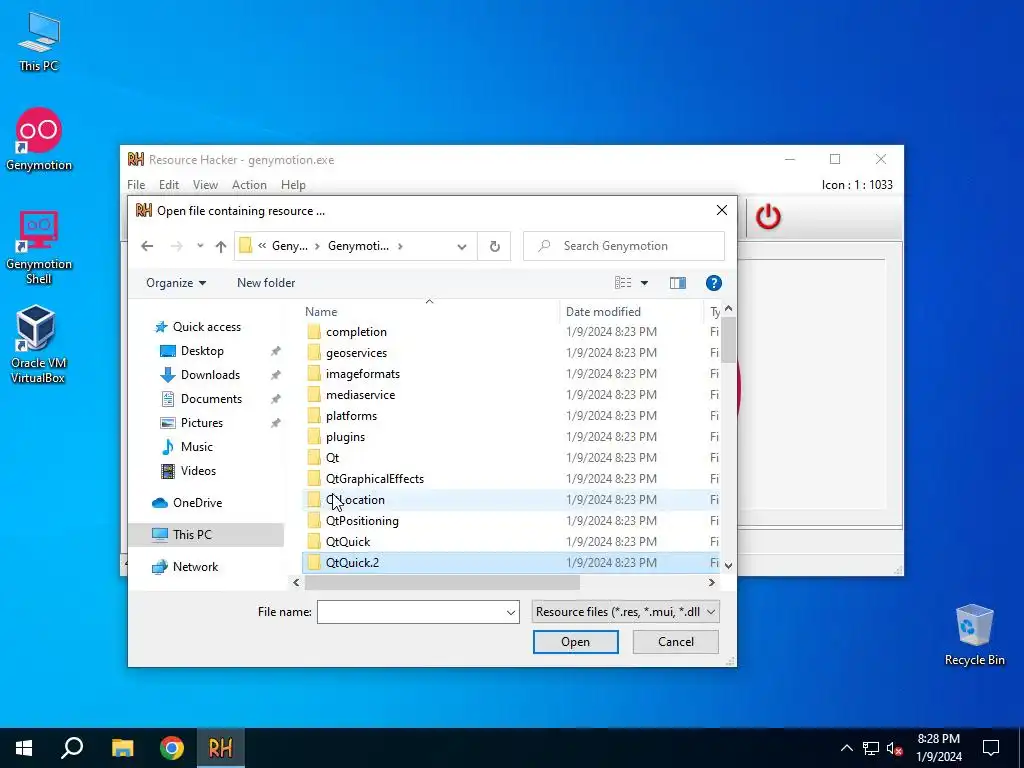This screenshot has height=768, width=1024.
Task: Select platforms folder
Action: pyautogui.click(x=511, y=416)
